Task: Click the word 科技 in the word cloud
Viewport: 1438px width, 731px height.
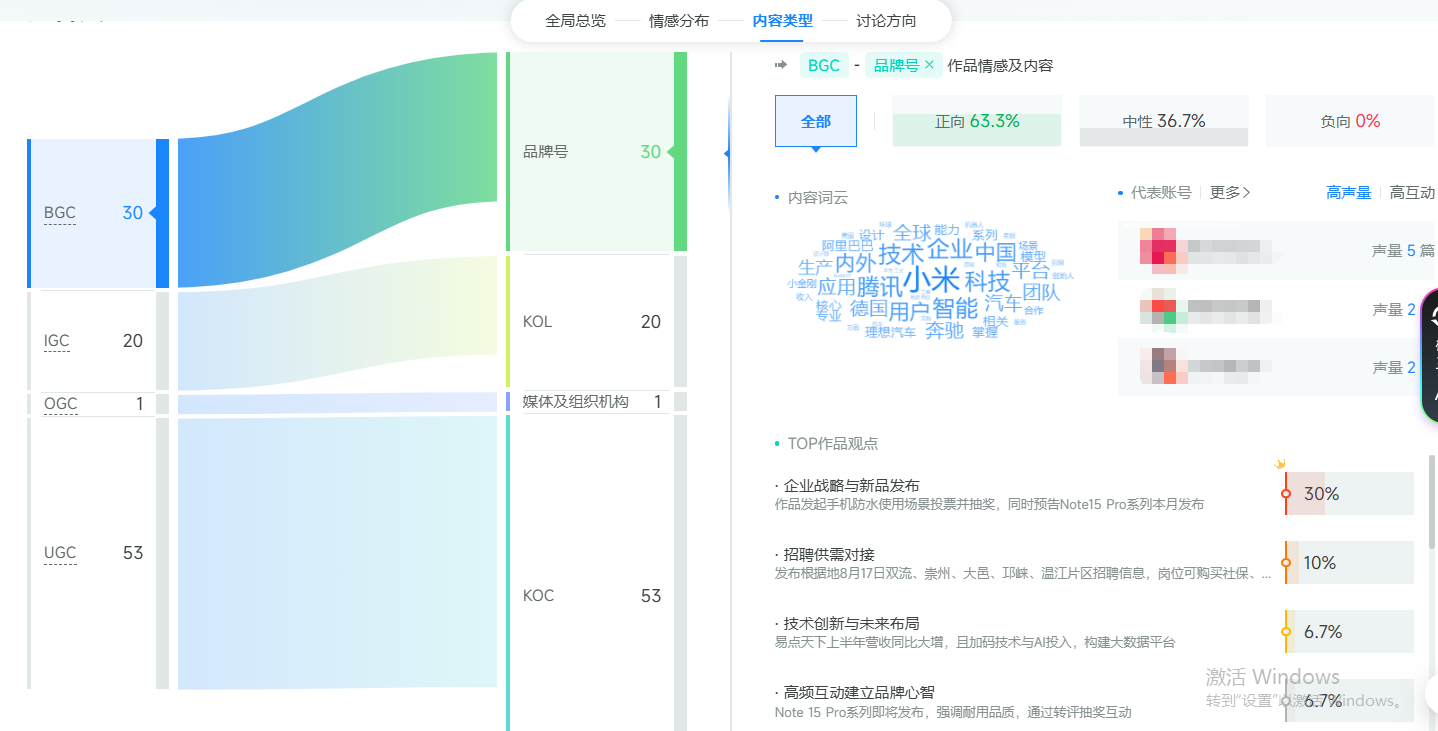Action: point(987,282)
